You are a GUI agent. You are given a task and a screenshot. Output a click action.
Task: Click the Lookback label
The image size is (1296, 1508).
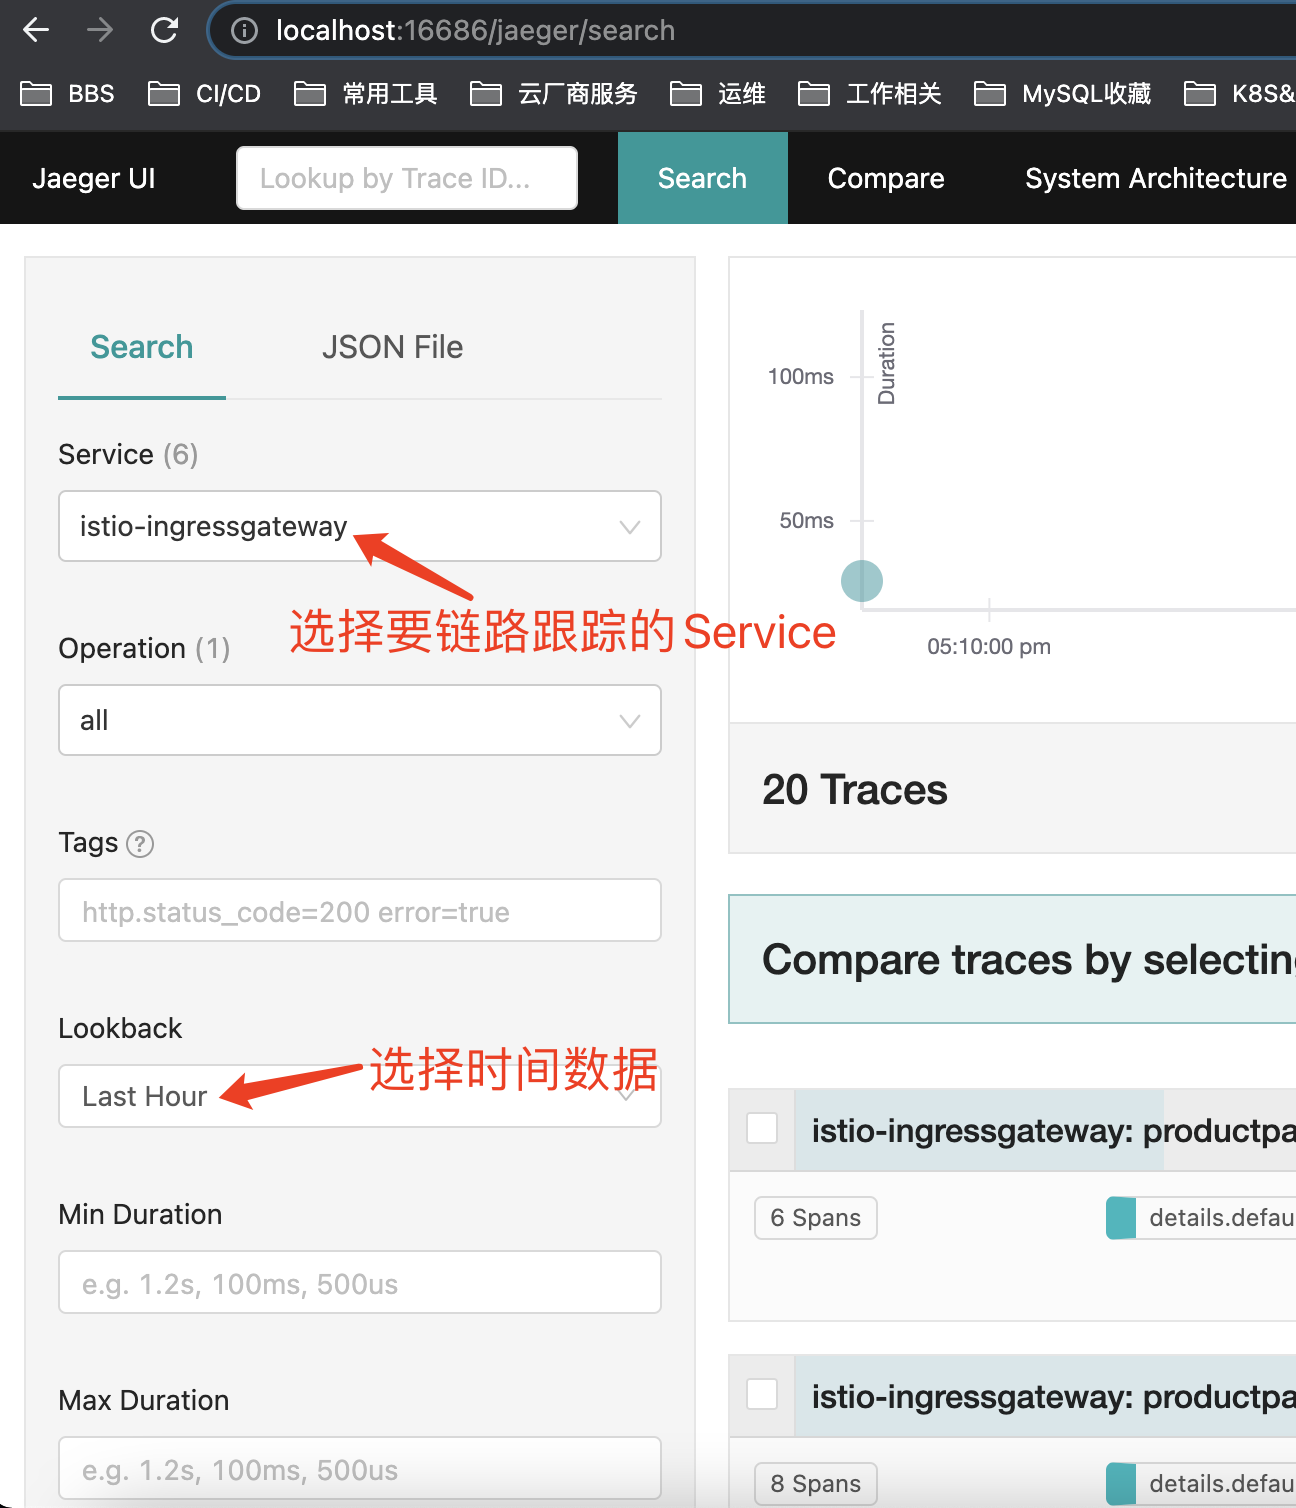(x=120, y=1028)
